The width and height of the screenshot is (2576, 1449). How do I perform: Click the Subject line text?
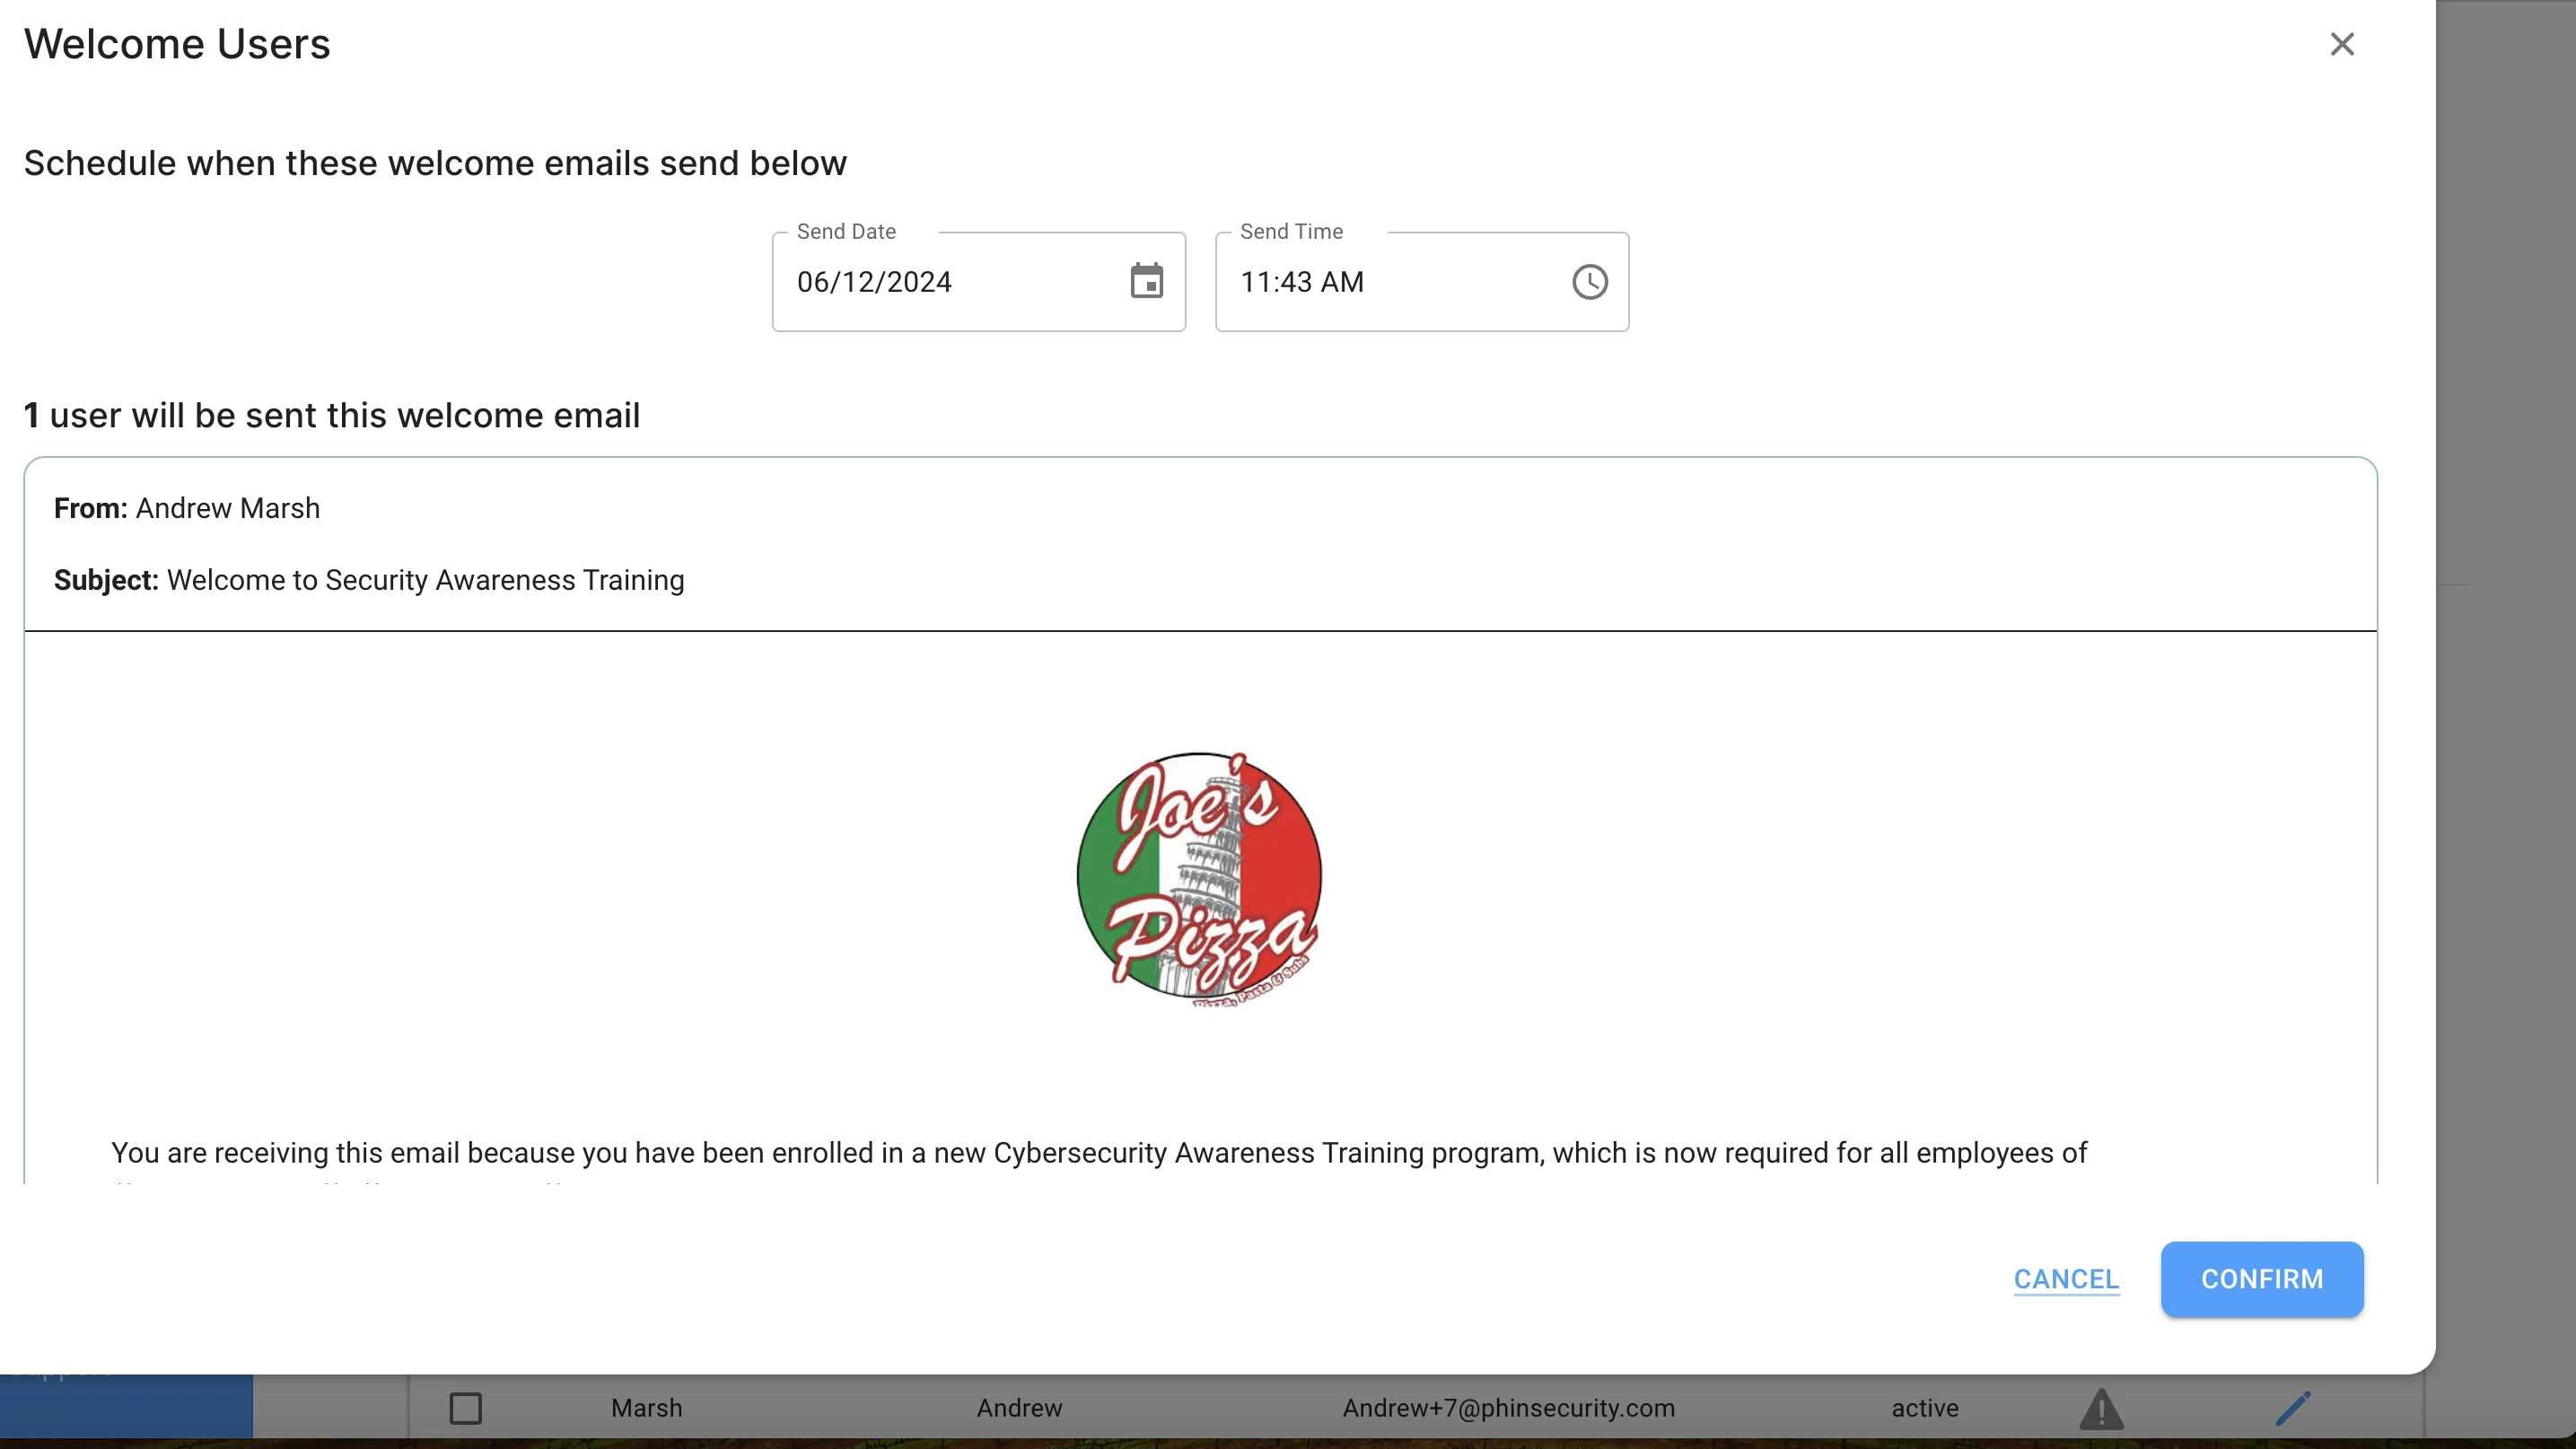click(x=369, y=580)
